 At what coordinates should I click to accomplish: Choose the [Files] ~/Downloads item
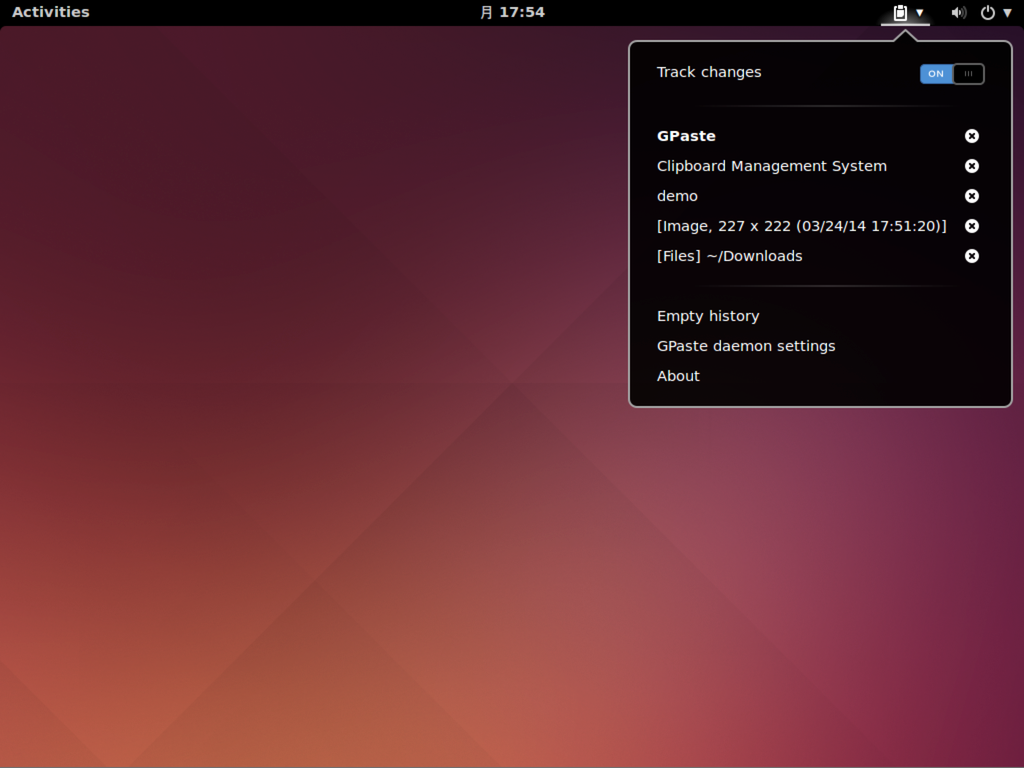pos(729,256)
